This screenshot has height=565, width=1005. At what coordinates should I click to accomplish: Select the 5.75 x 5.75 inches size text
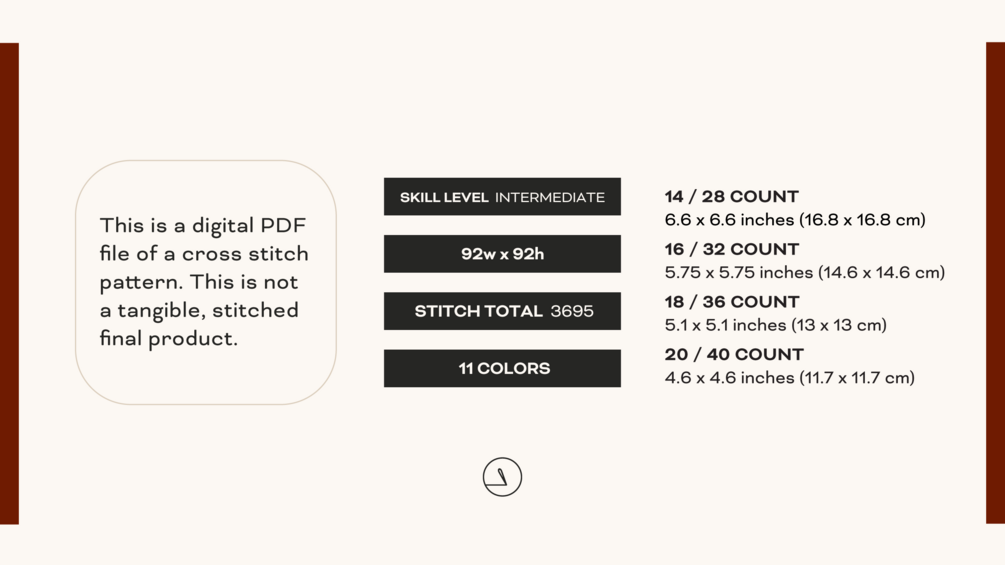pyautogui.click(x=804, y=272)
